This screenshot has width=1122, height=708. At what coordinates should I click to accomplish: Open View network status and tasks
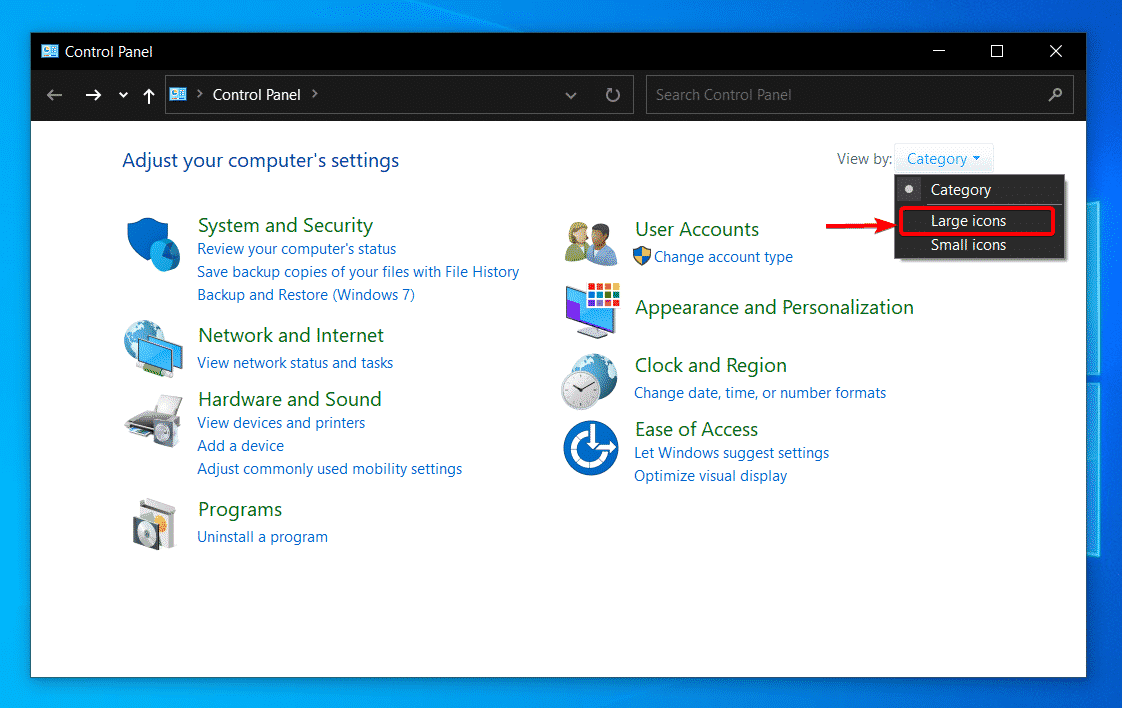pos(295,363)
